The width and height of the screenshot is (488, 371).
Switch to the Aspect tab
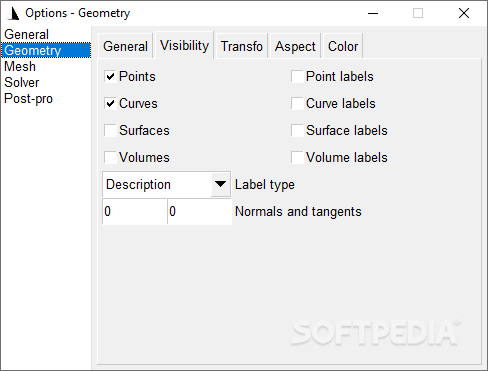pyautogui.click(x=295, y=46)
